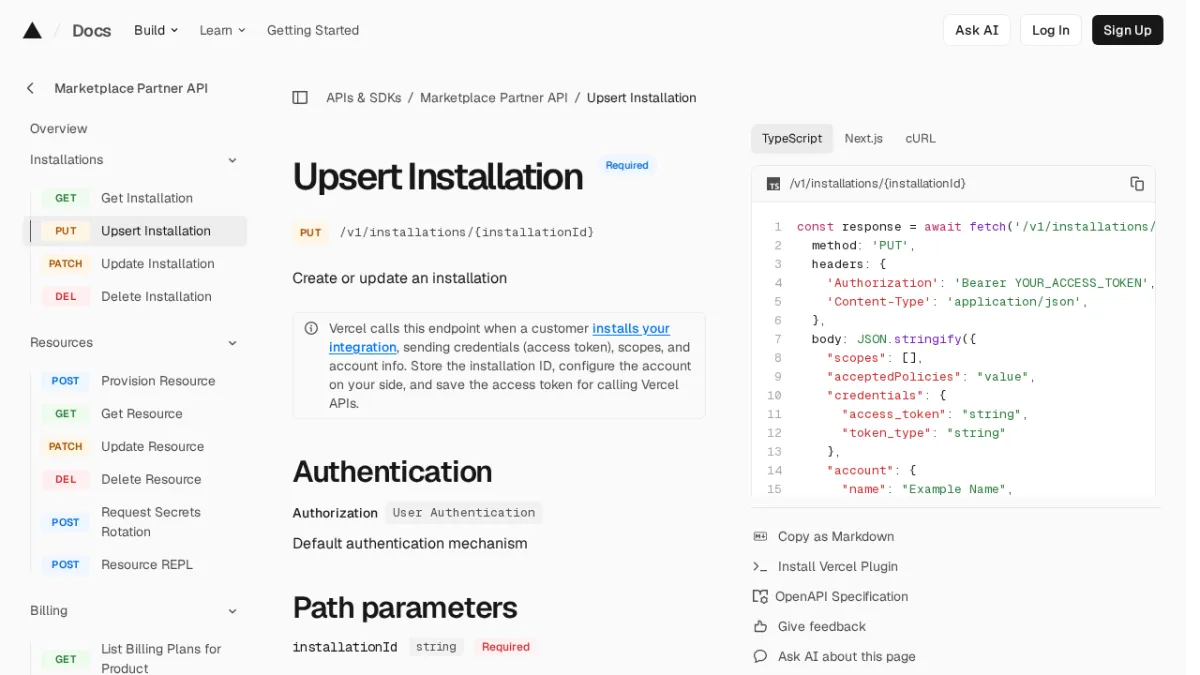Click the Log In button

click(1051, 30)
